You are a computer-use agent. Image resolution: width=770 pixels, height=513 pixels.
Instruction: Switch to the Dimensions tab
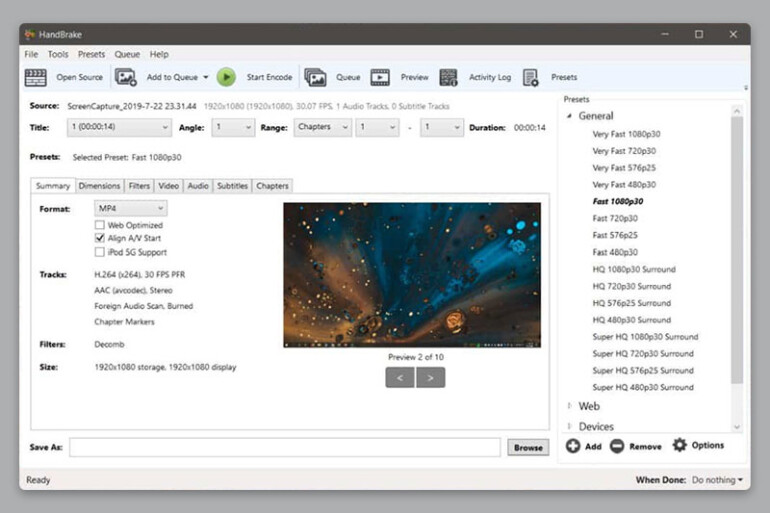(99, 186)
